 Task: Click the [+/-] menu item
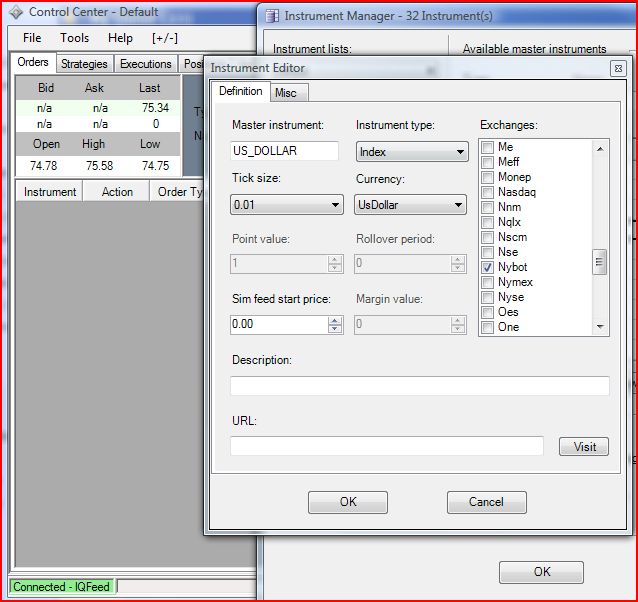pyautogui.click(x=165, y=38)
